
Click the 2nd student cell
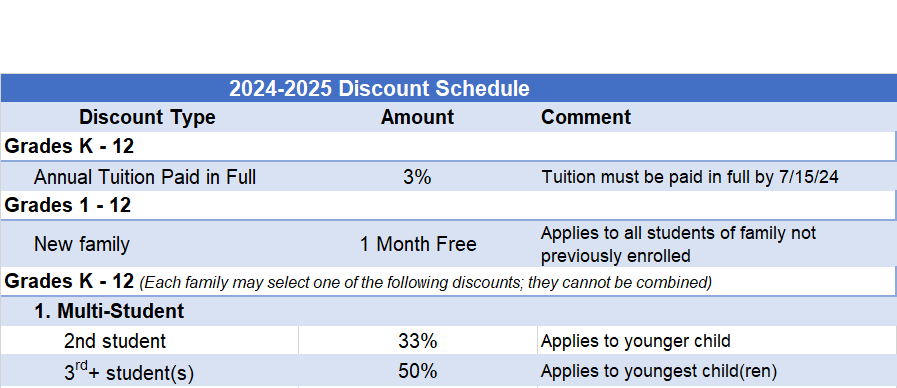(114, 341)
